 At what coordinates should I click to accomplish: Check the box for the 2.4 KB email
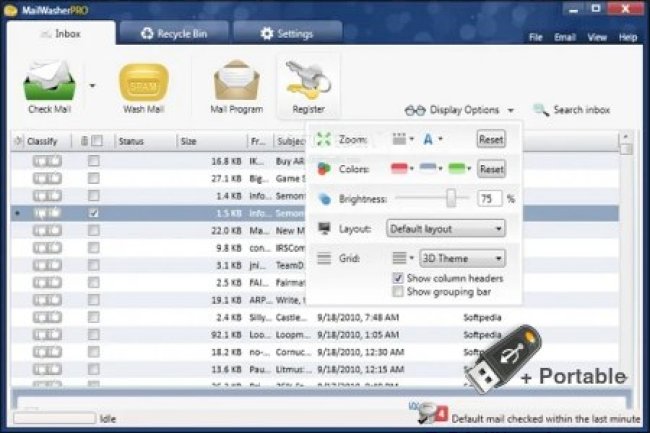[94, 317]
